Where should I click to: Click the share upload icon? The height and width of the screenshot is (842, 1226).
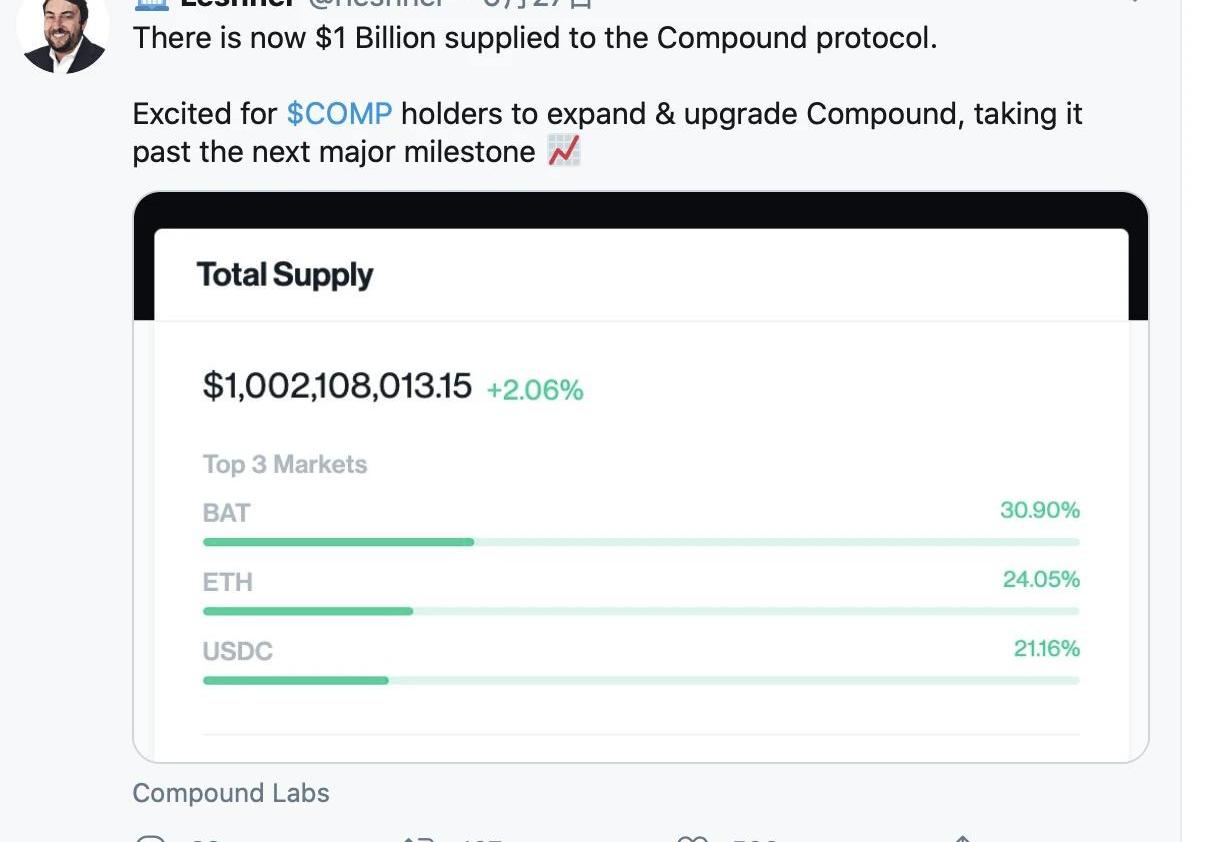pos(962,838)
